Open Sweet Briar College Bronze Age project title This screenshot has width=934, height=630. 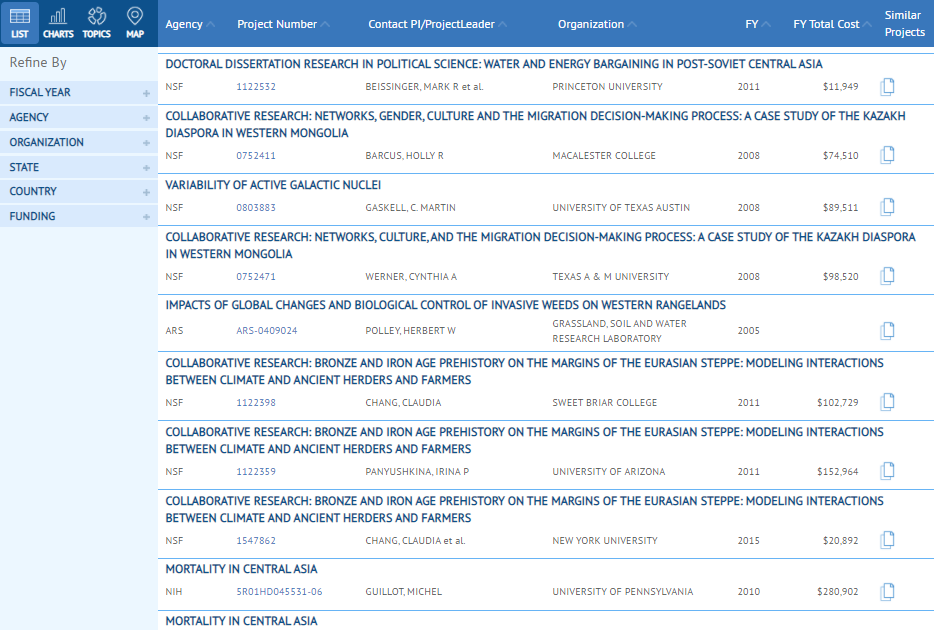tap(524, 372)
